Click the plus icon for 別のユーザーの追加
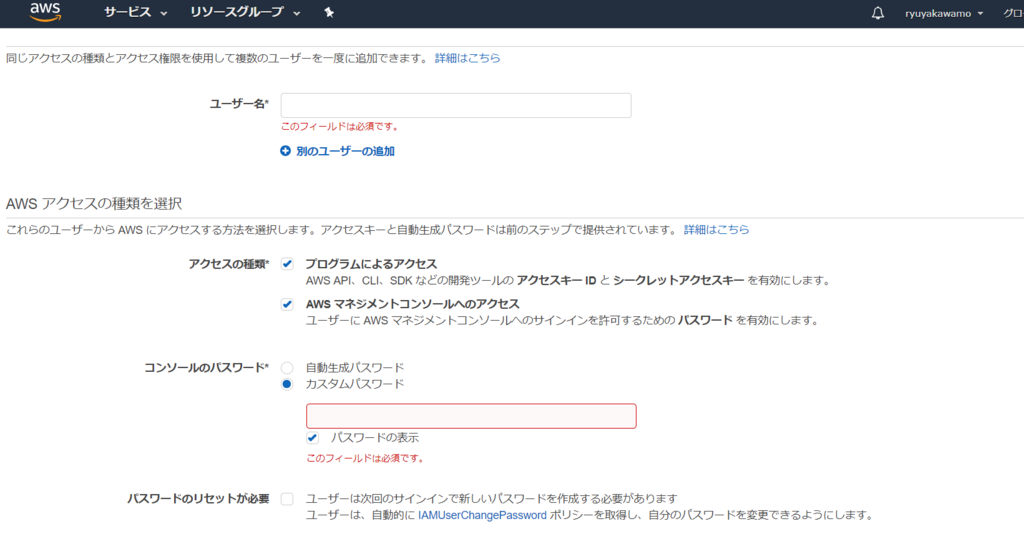The image size is (1024, 534). [285, 151]
